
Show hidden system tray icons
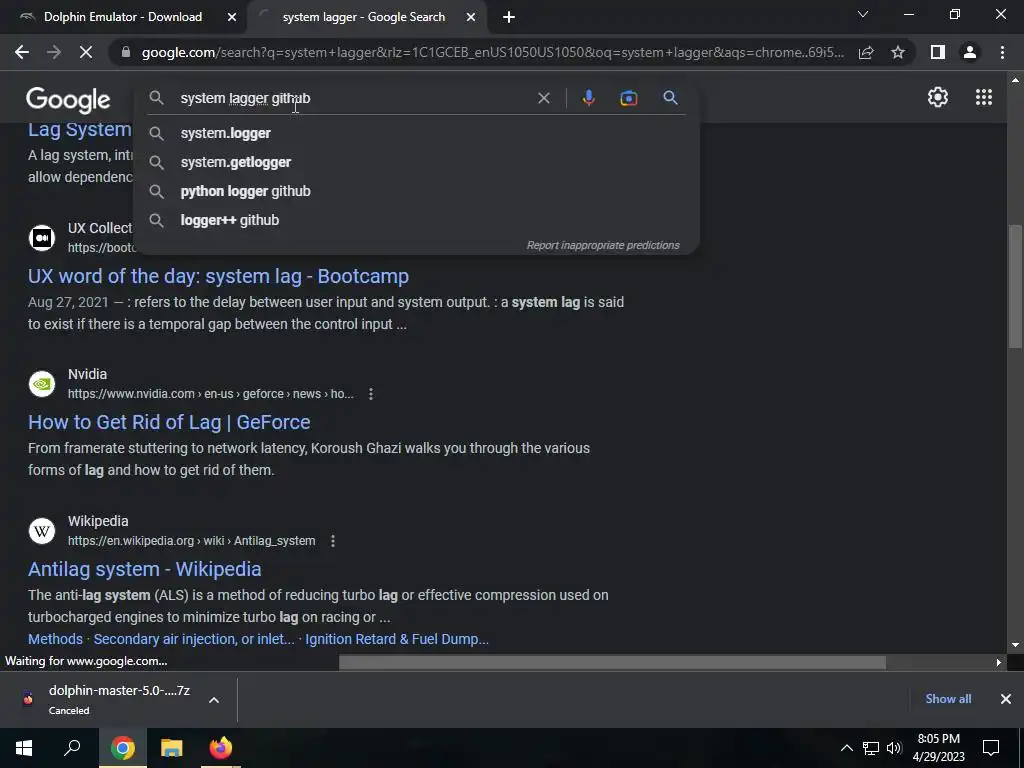846,748
